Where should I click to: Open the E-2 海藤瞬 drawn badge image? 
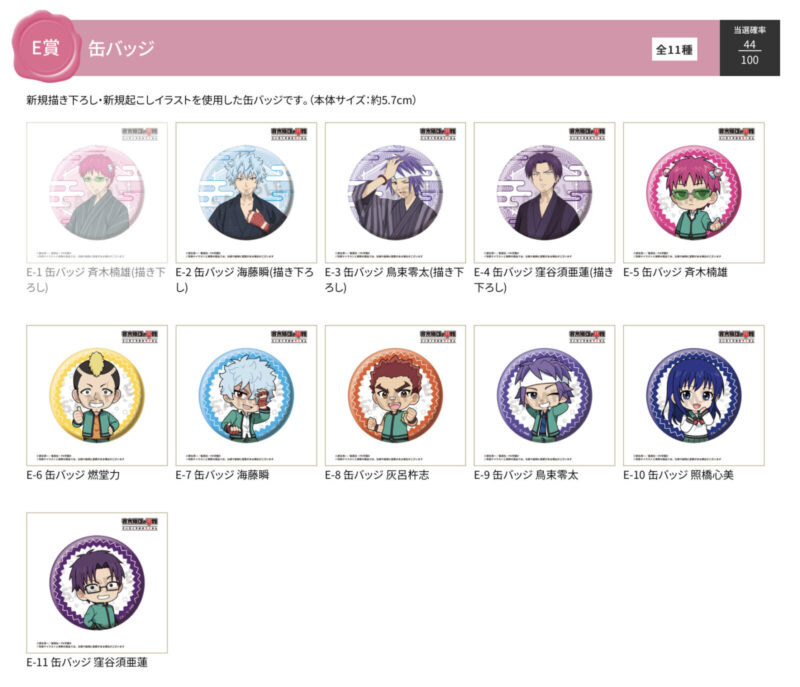tap(246, 193)
